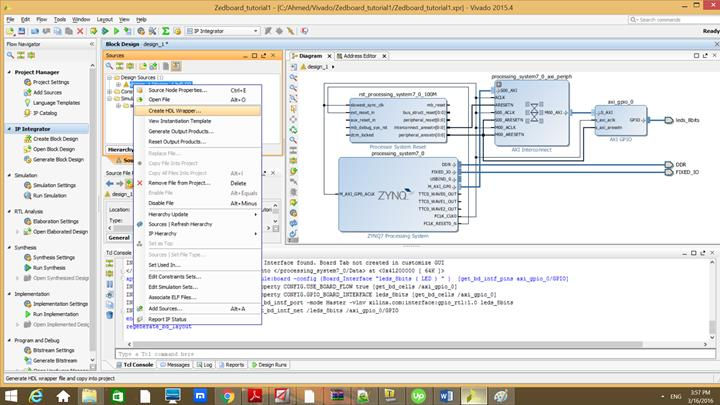Viewport: 720px width, 405px height.
Task: Choose Report IP Status in context menu
Action: [197, 319]
